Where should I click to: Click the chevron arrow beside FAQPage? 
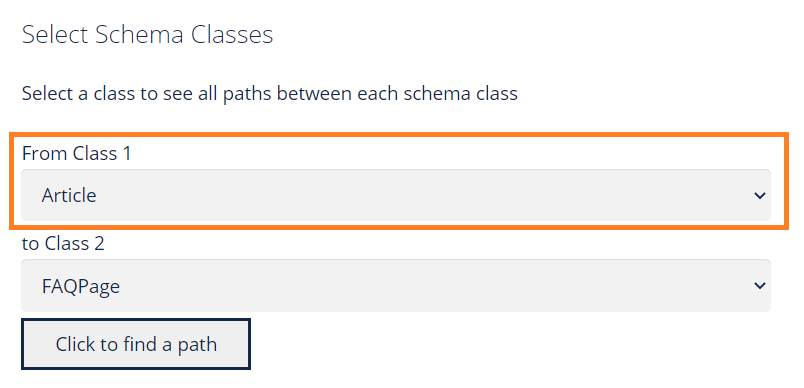(x=759, y=285)
